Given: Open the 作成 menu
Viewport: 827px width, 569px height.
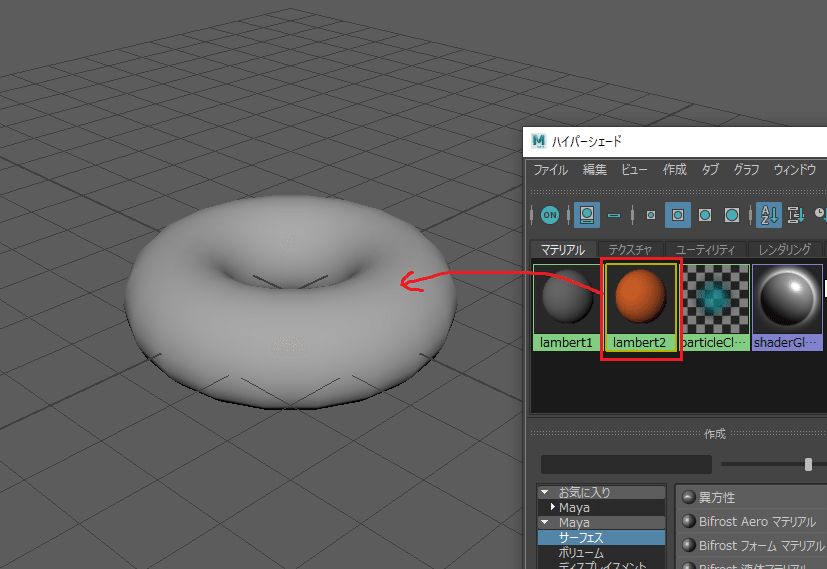Looking at the screenshot, I should click(x=675, y=170).
